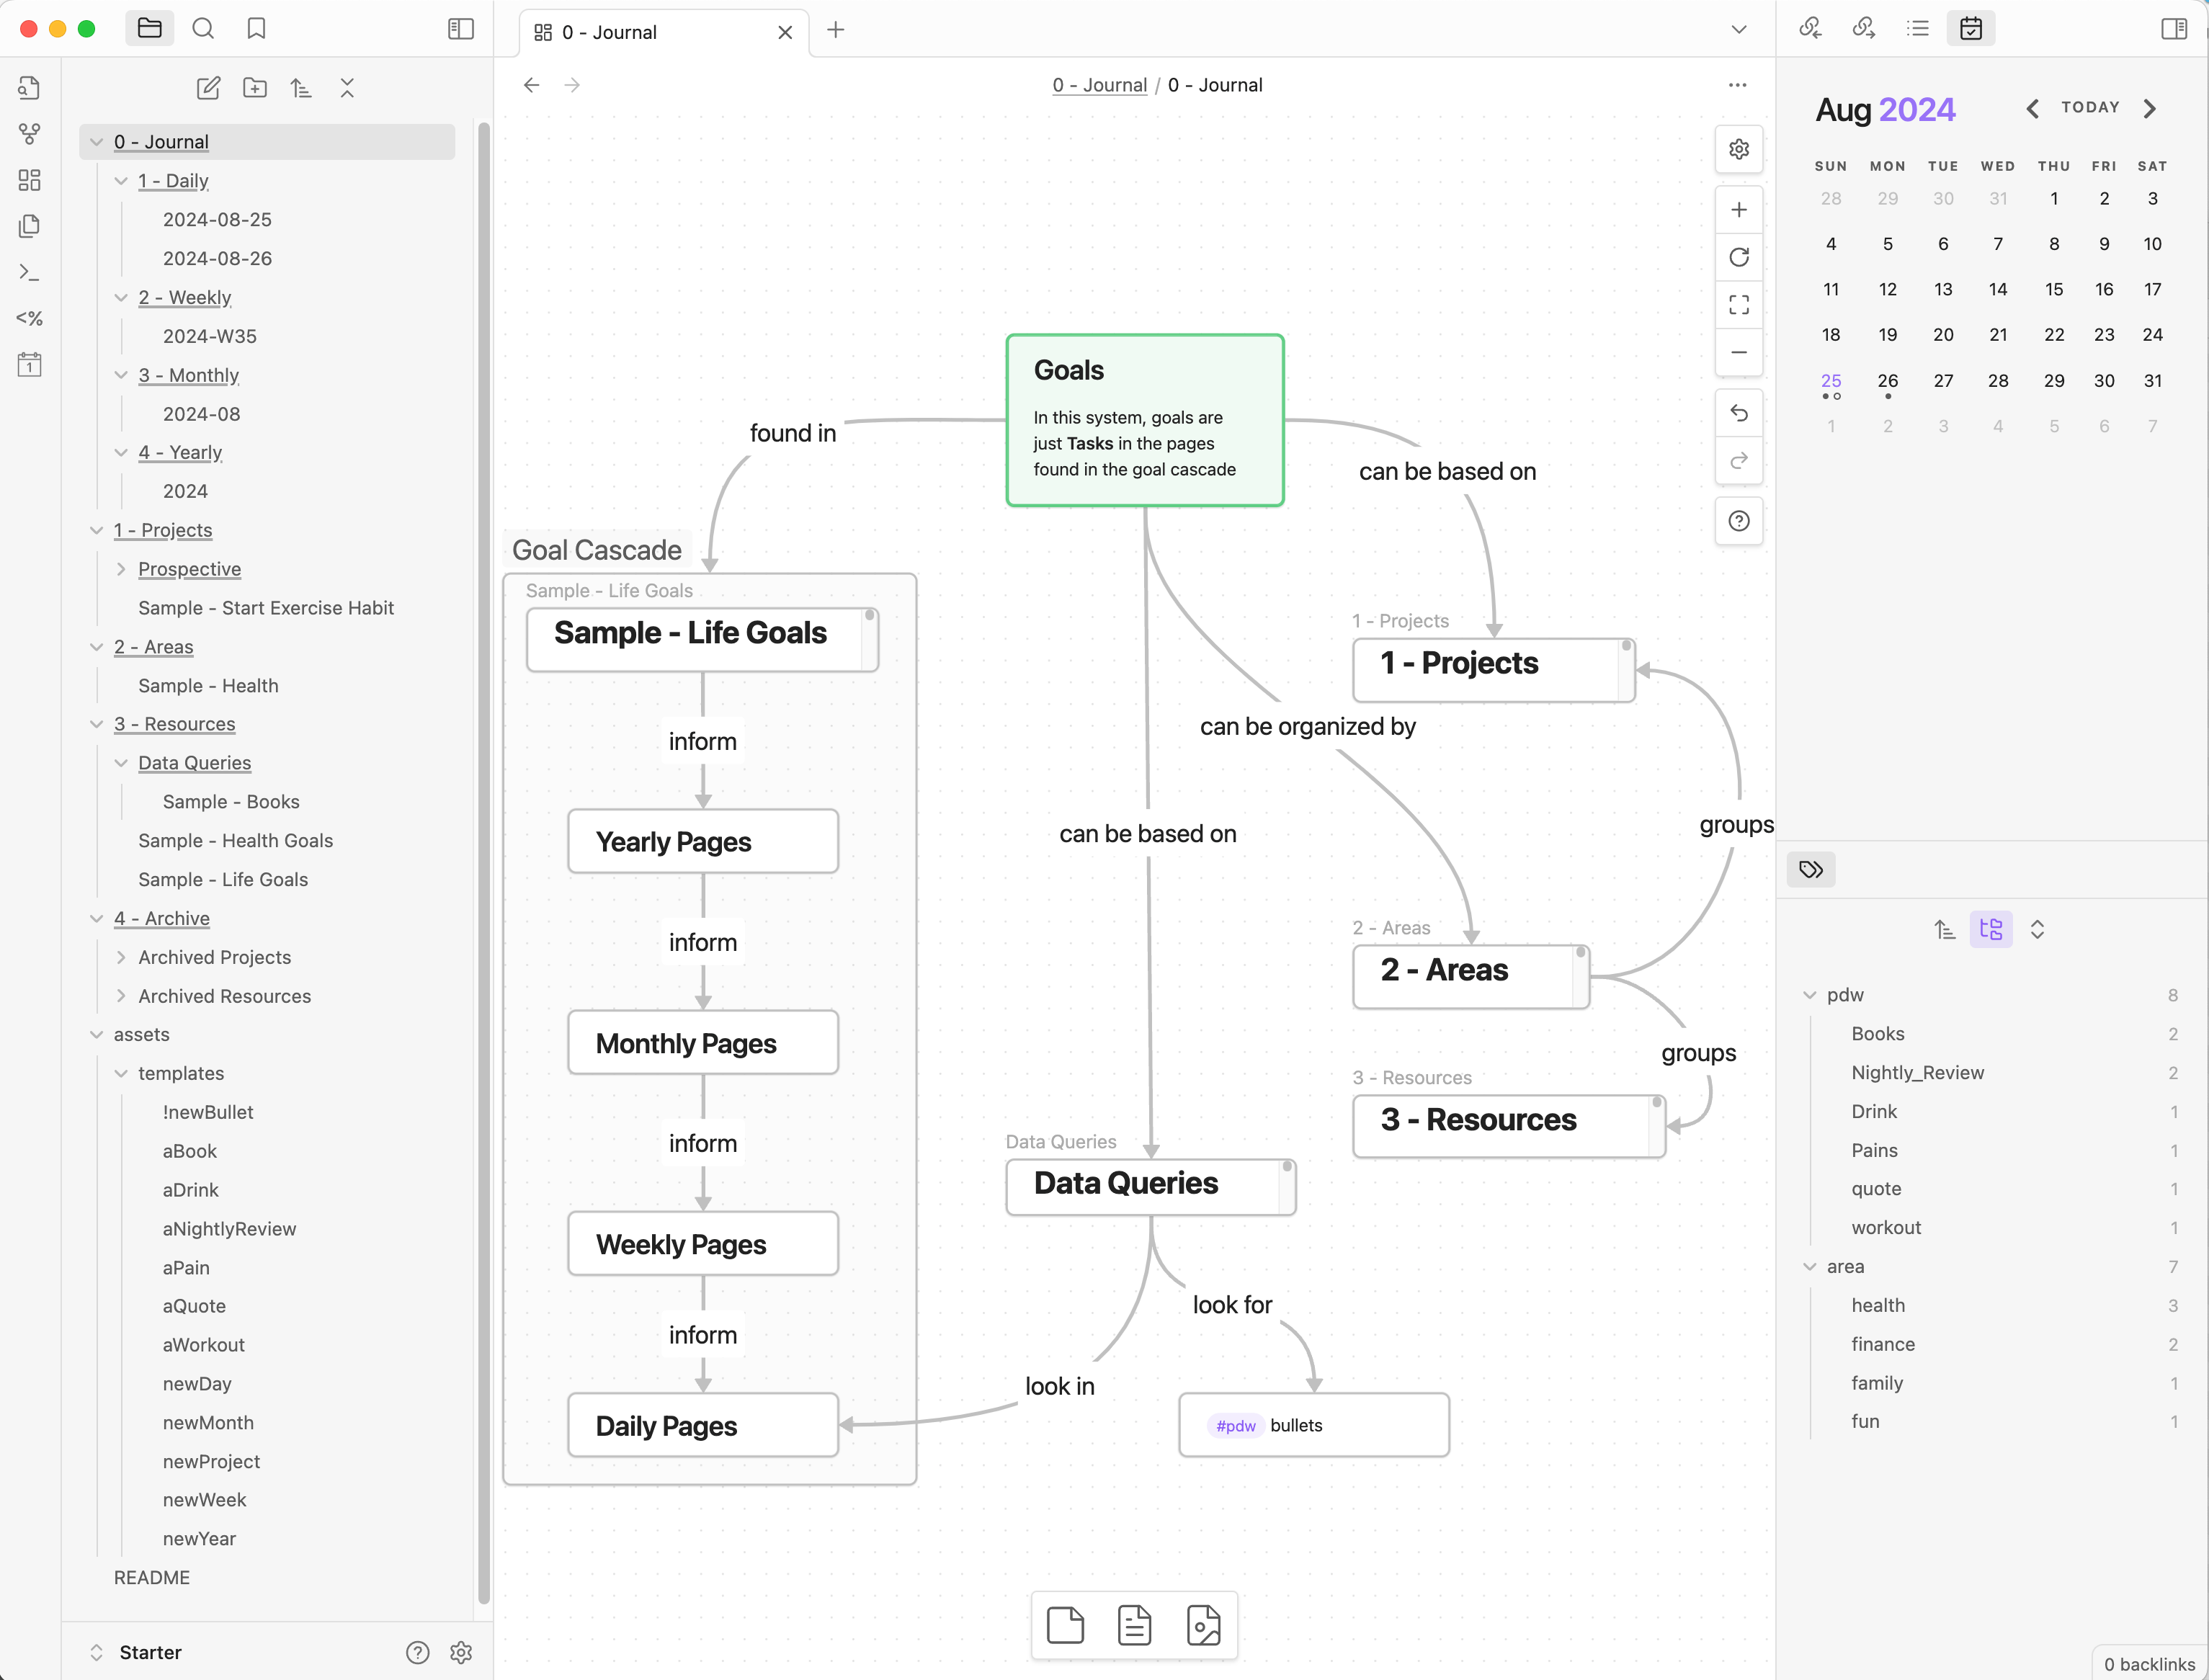The height and width of the screenshot is (1680, 2209).
Task: Click the new note icon
Action: point(208,88)
